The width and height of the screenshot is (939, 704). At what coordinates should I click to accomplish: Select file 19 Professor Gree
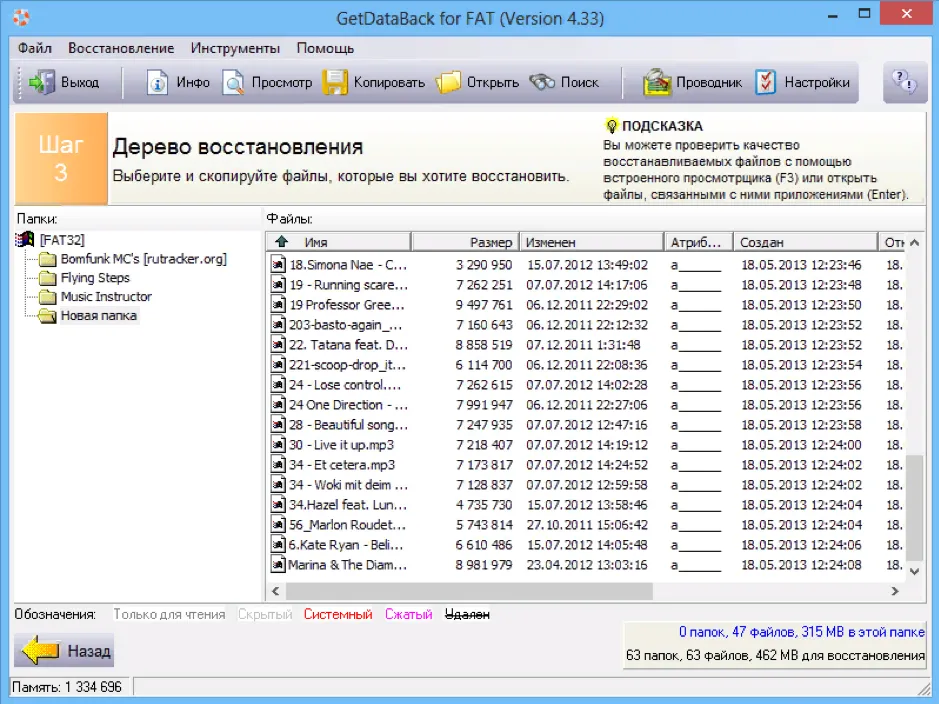pyautogui.click(x=347, y=305)
